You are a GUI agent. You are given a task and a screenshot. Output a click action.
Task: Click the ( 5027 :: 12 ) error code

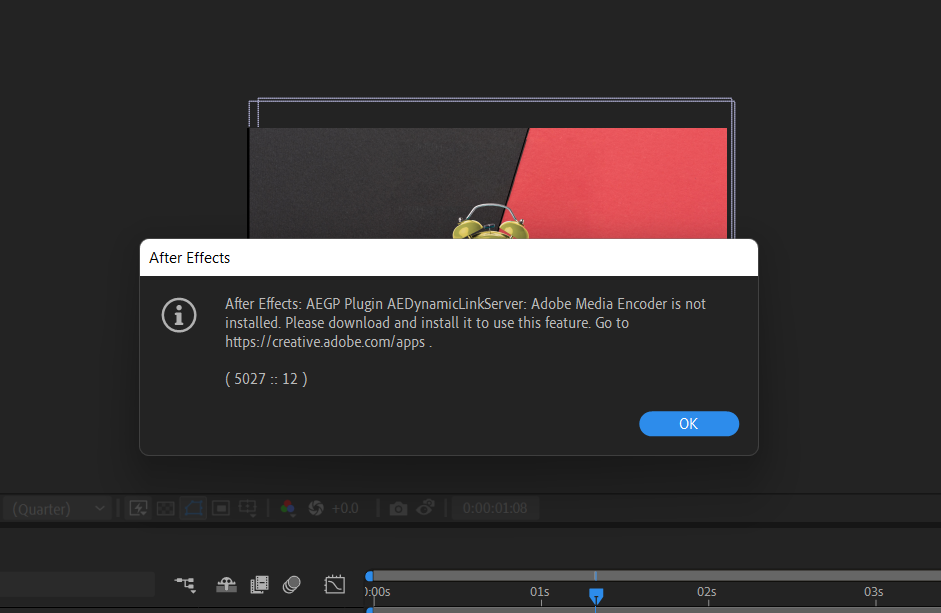[x=266, y=379]
